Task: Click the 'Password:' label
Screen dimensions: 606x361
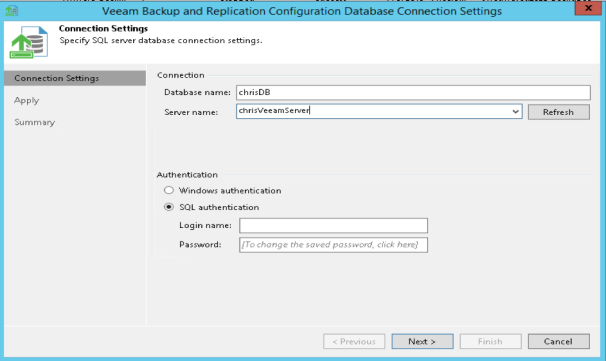Action: coord(200,245)
